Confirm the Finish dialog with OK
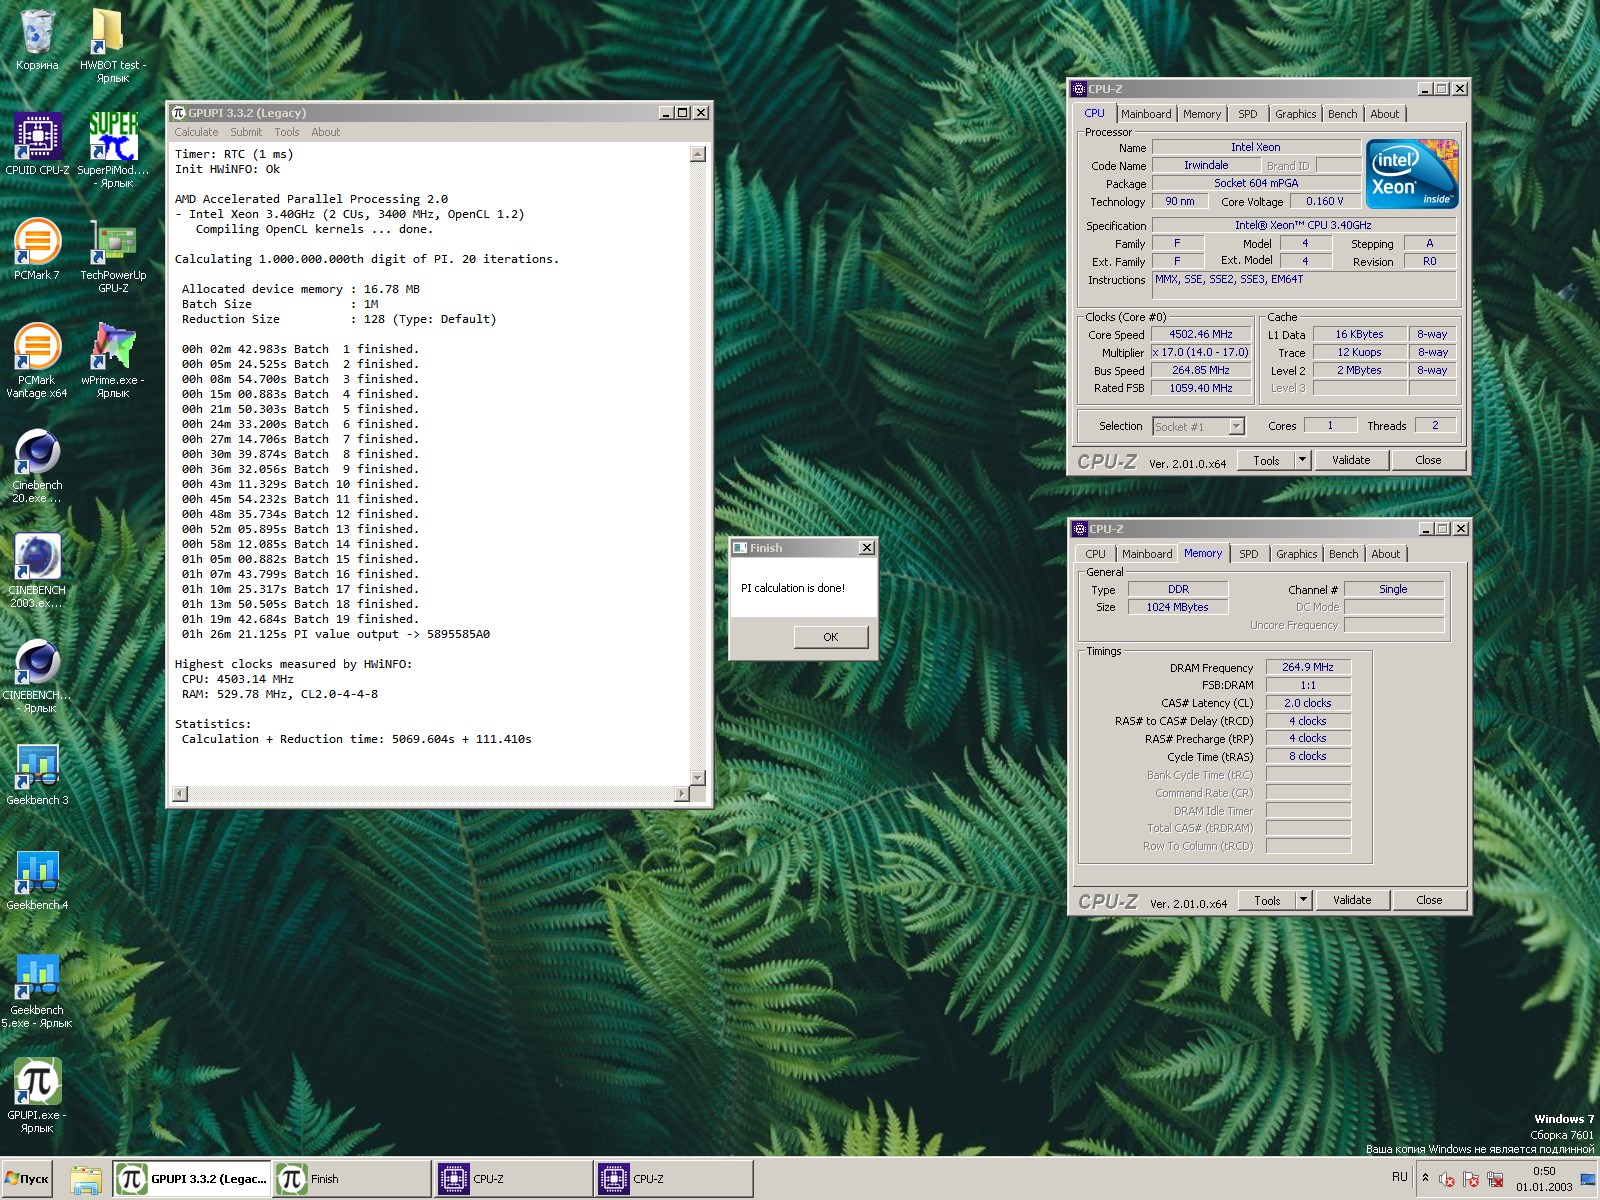Viewport: 1600px width, 1200px height. point(831,637)
